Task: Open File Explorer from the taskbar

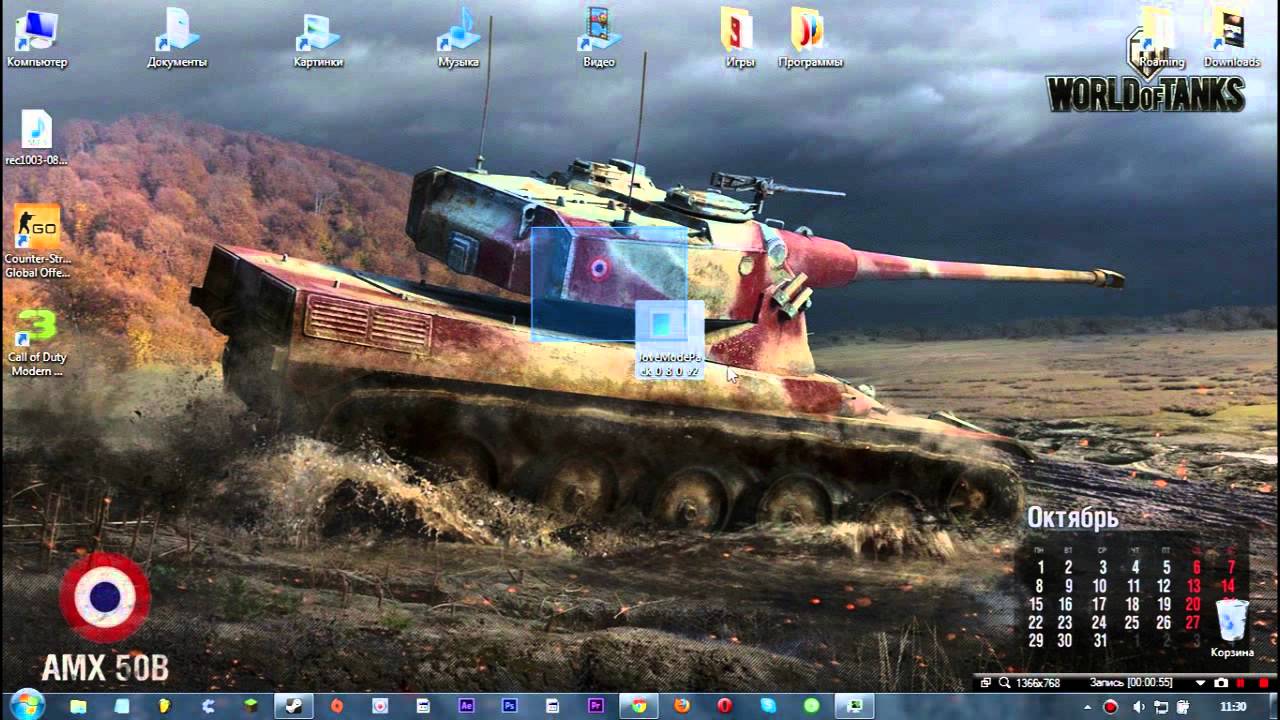Action: coord(78,706)
